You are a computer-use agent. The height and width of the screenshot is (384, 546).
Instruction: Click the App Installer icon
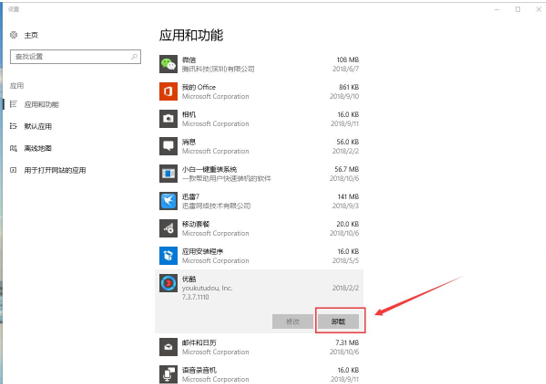click(168, 256)
